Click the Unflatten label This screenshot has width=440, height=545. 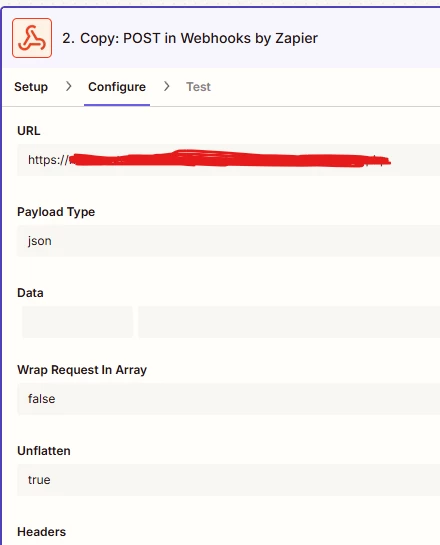click(x=44, y=451)
